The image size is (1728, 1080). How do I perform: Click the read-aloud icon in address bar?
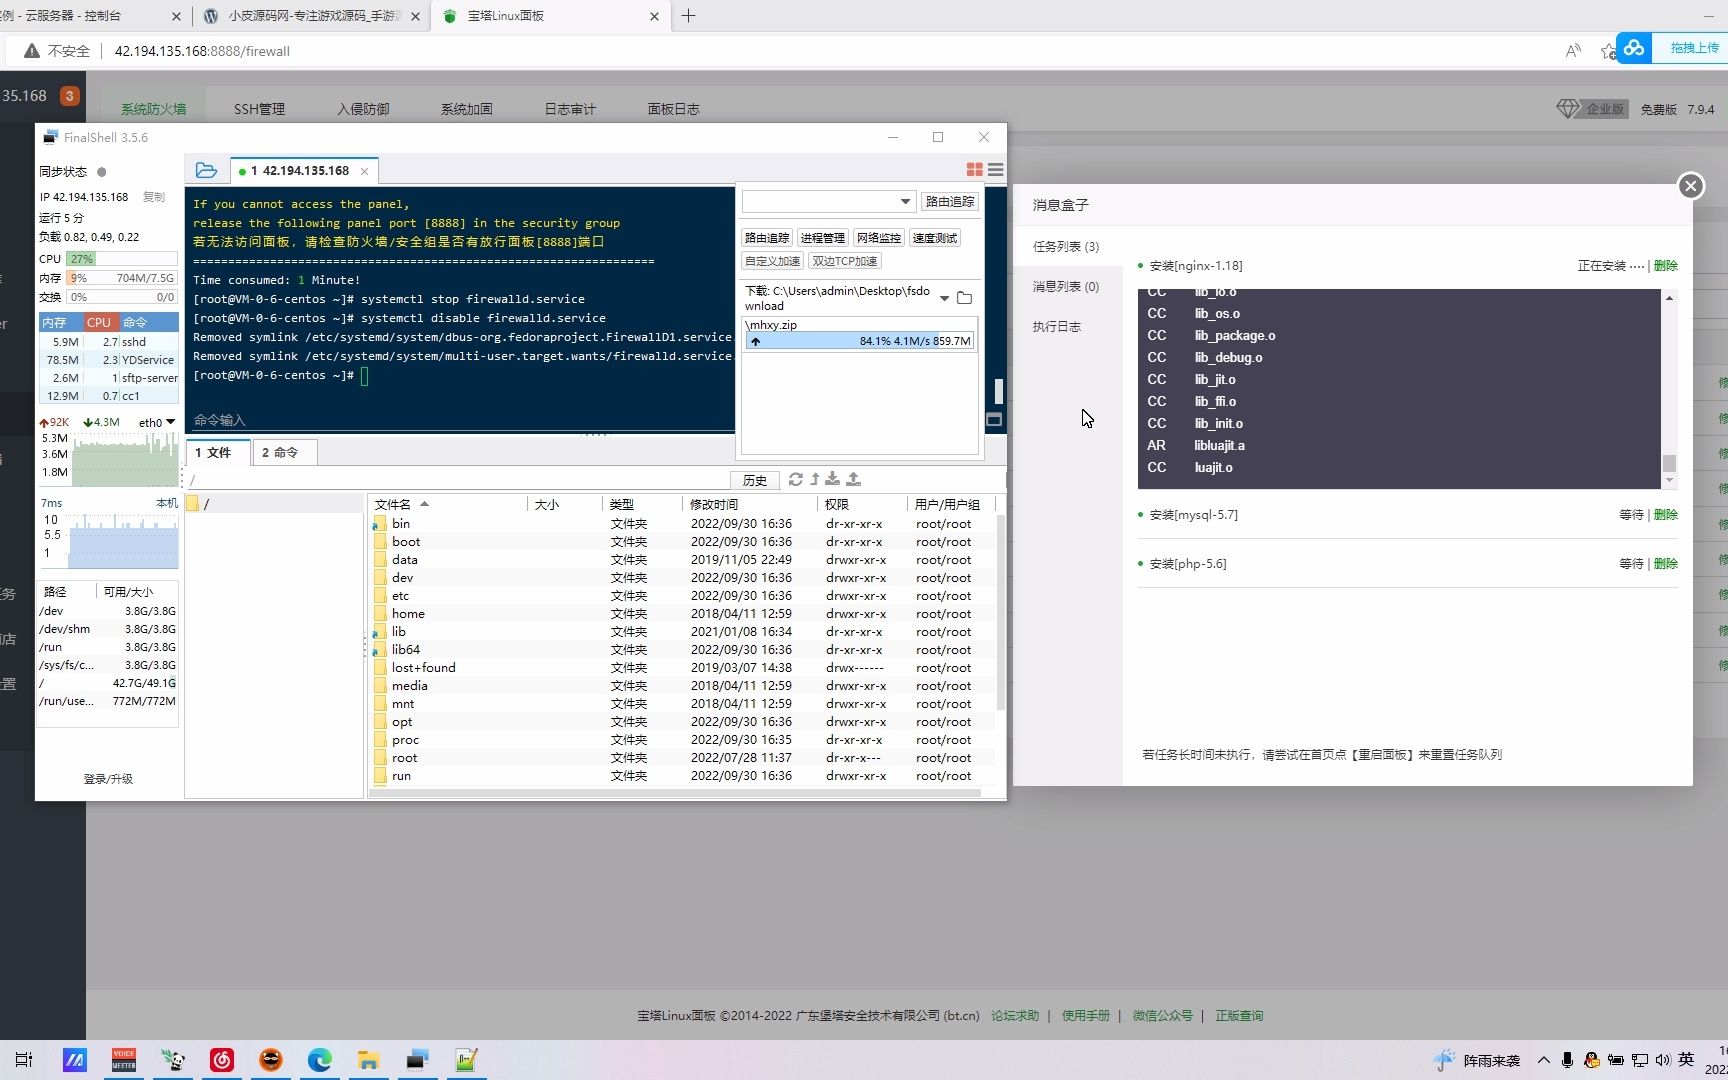(x=1573, y=51)
